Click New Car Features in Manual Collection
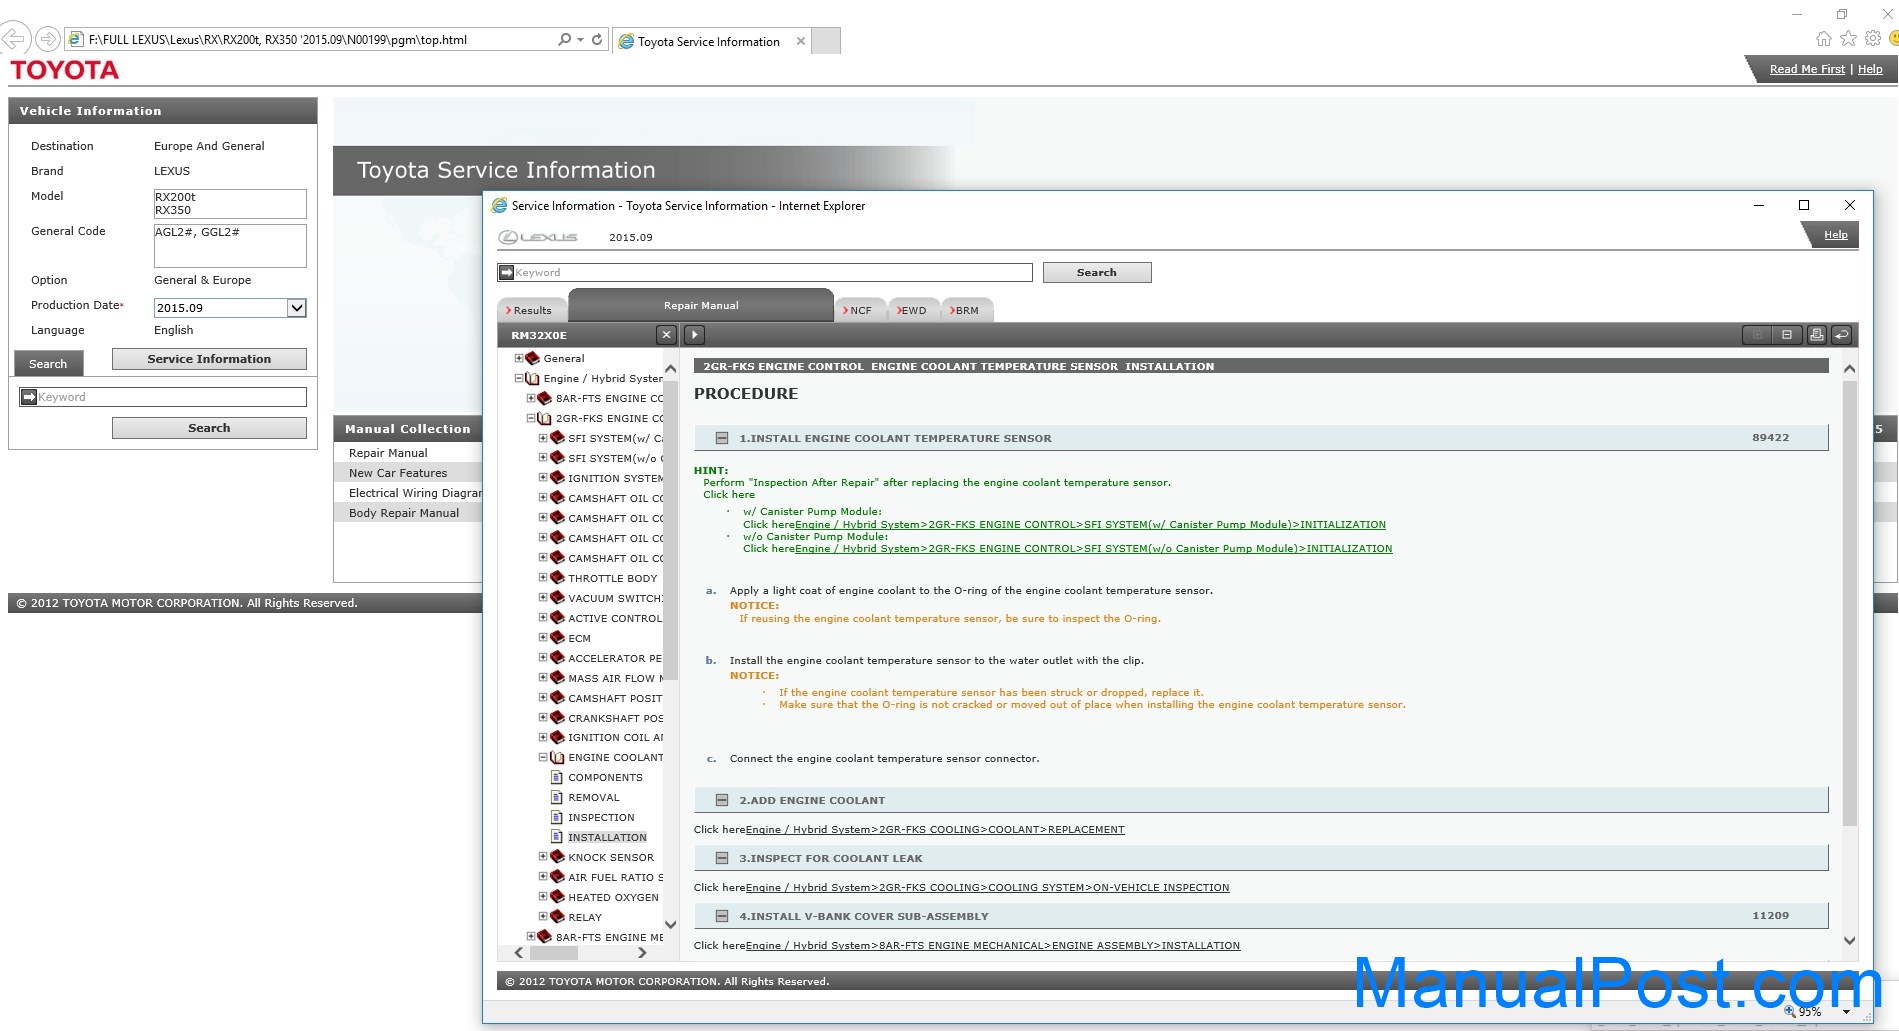The width and height of the screenshot is (1899, 1031). click(x=398, y=473)
